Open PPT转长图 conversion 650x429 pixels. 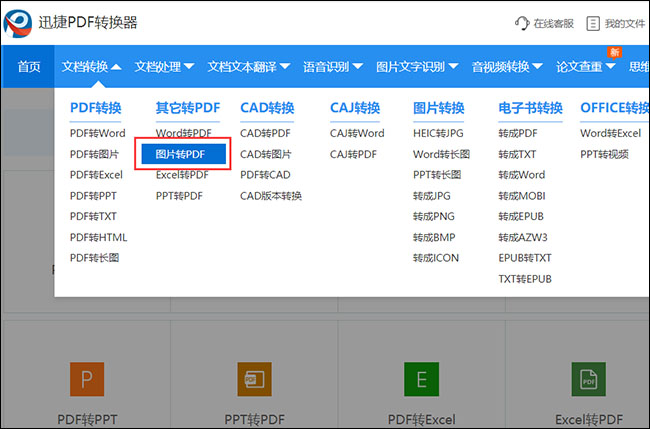pos(437,175)
